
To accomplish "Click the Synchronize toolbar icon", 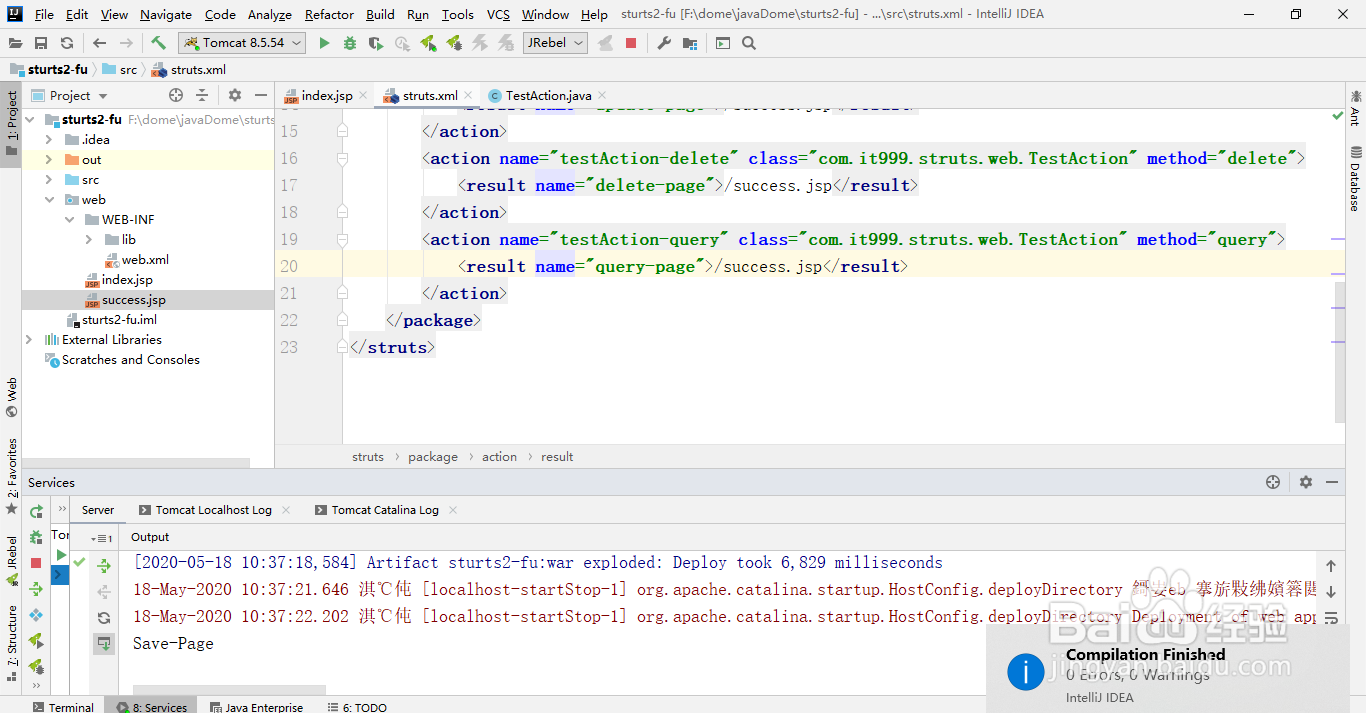I will (x=67, y=43).
